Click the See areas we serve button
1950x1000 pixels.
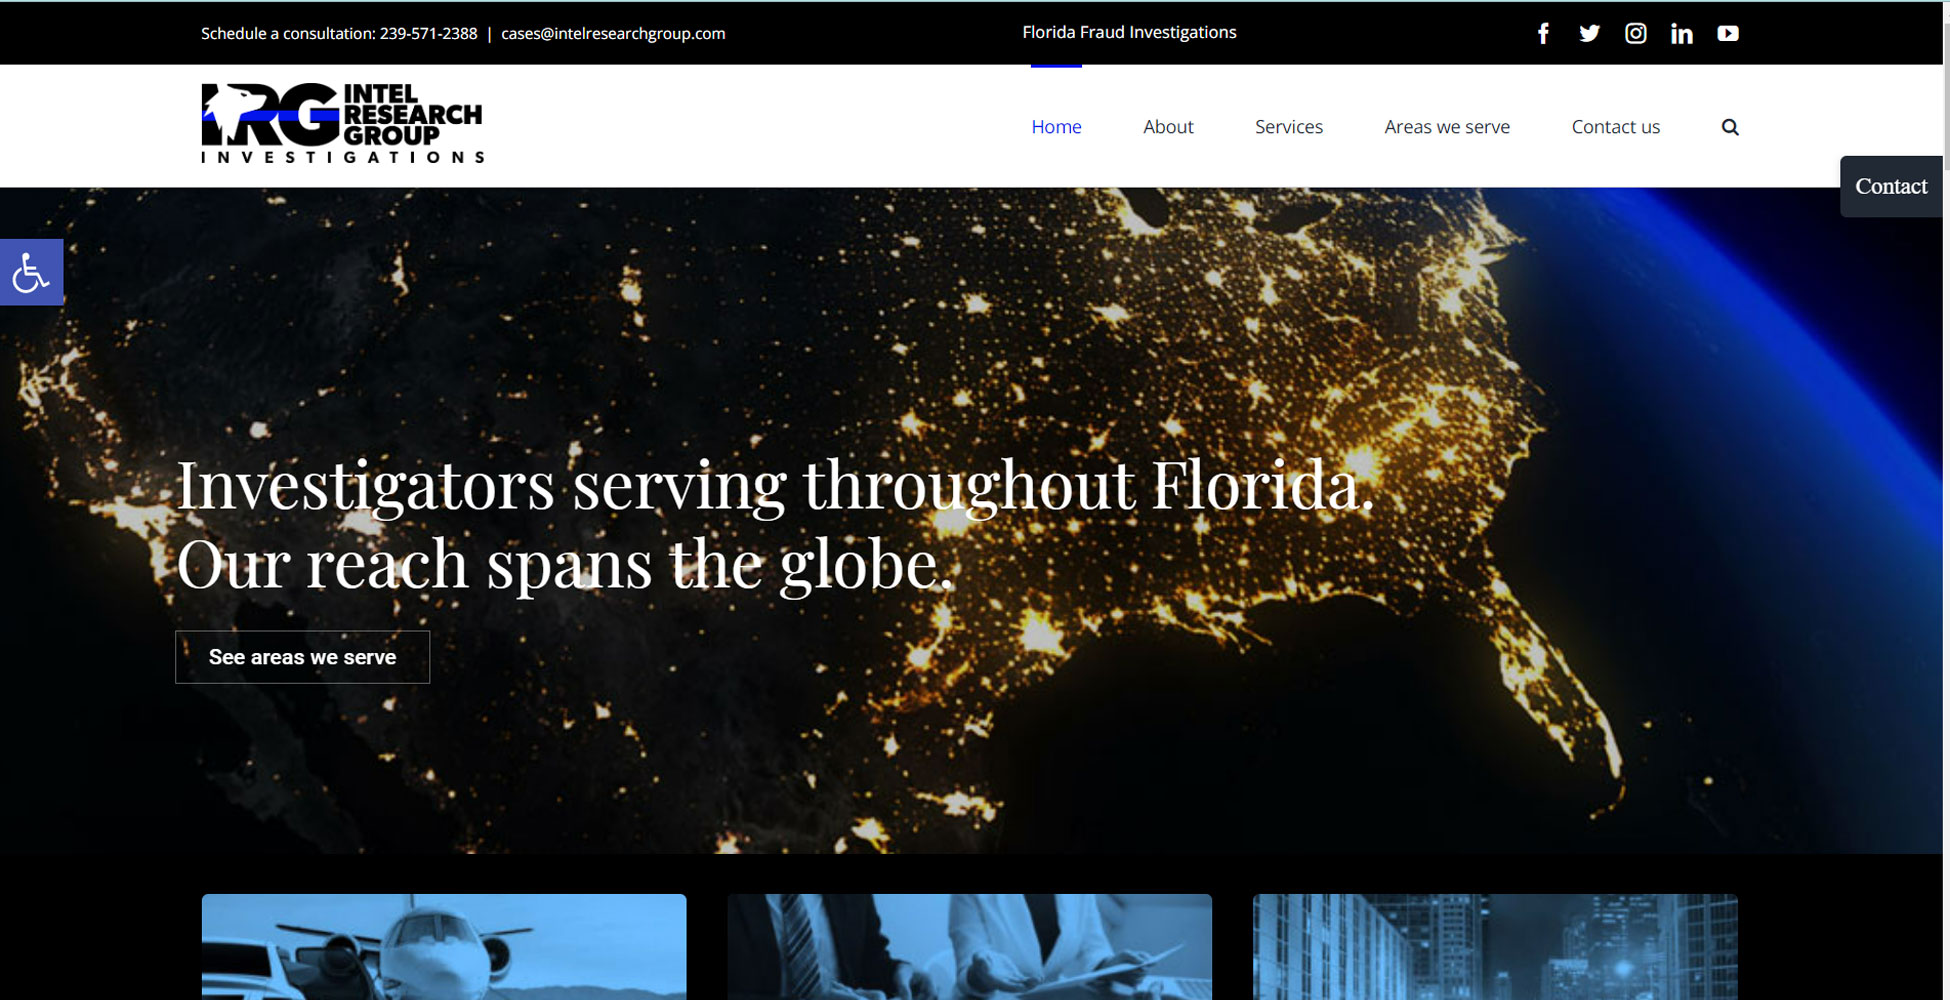coord(302,657)
